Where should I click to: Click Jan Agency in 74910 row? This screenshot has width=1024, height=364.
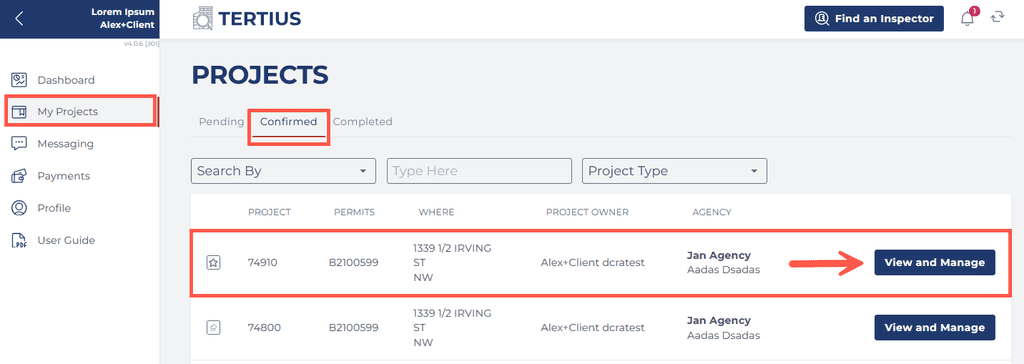[718, 256]
